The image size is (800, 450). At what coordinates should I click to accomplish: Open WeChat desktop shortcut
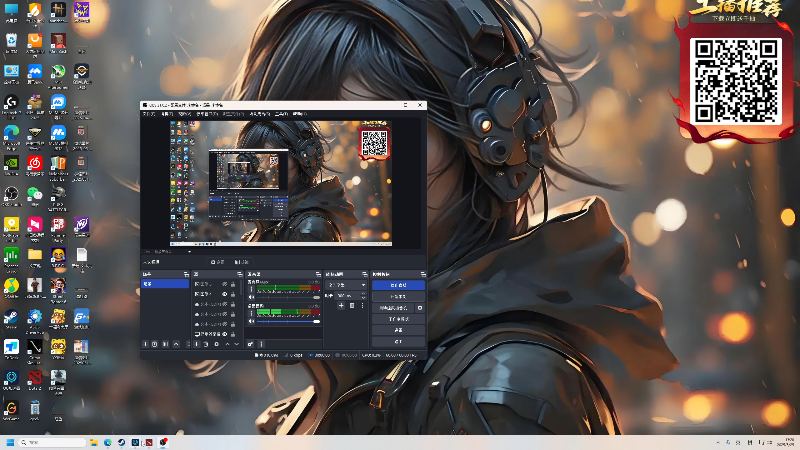click(x=35, y=194)
